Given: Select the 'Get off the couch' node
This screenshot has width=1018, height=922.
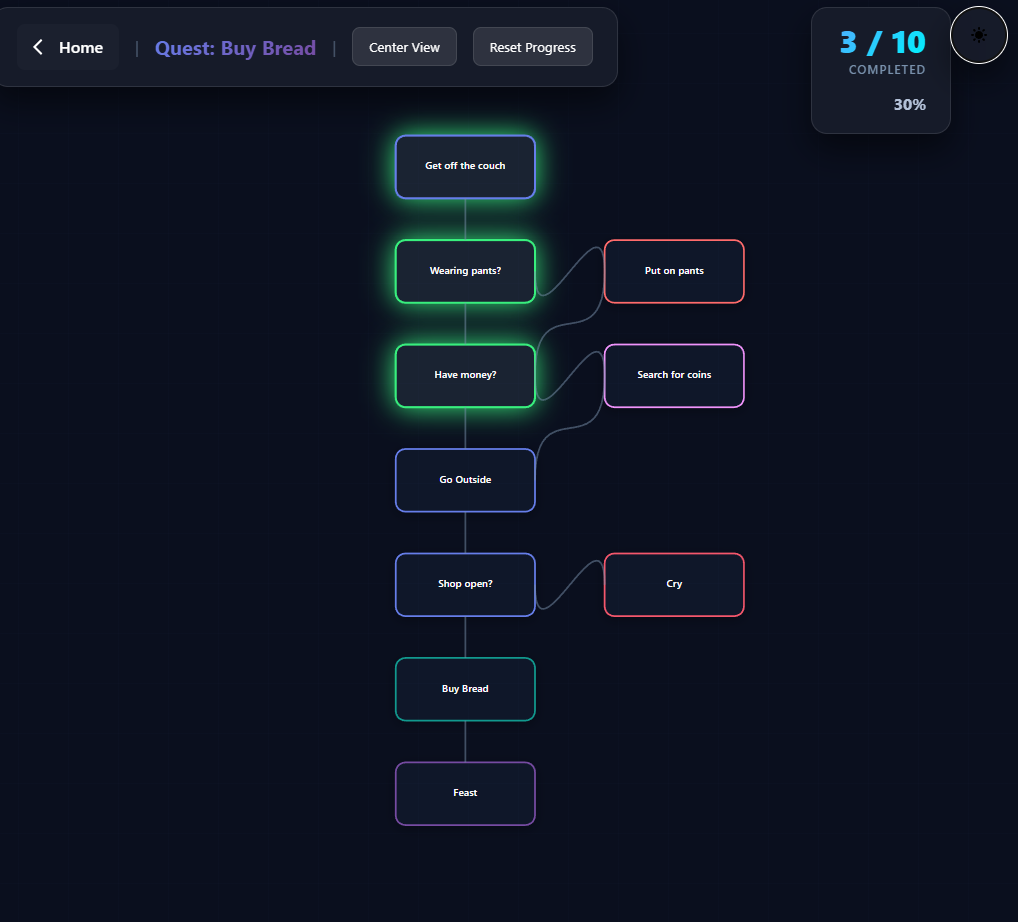Looking at the screenshot, I should [465, 166].
